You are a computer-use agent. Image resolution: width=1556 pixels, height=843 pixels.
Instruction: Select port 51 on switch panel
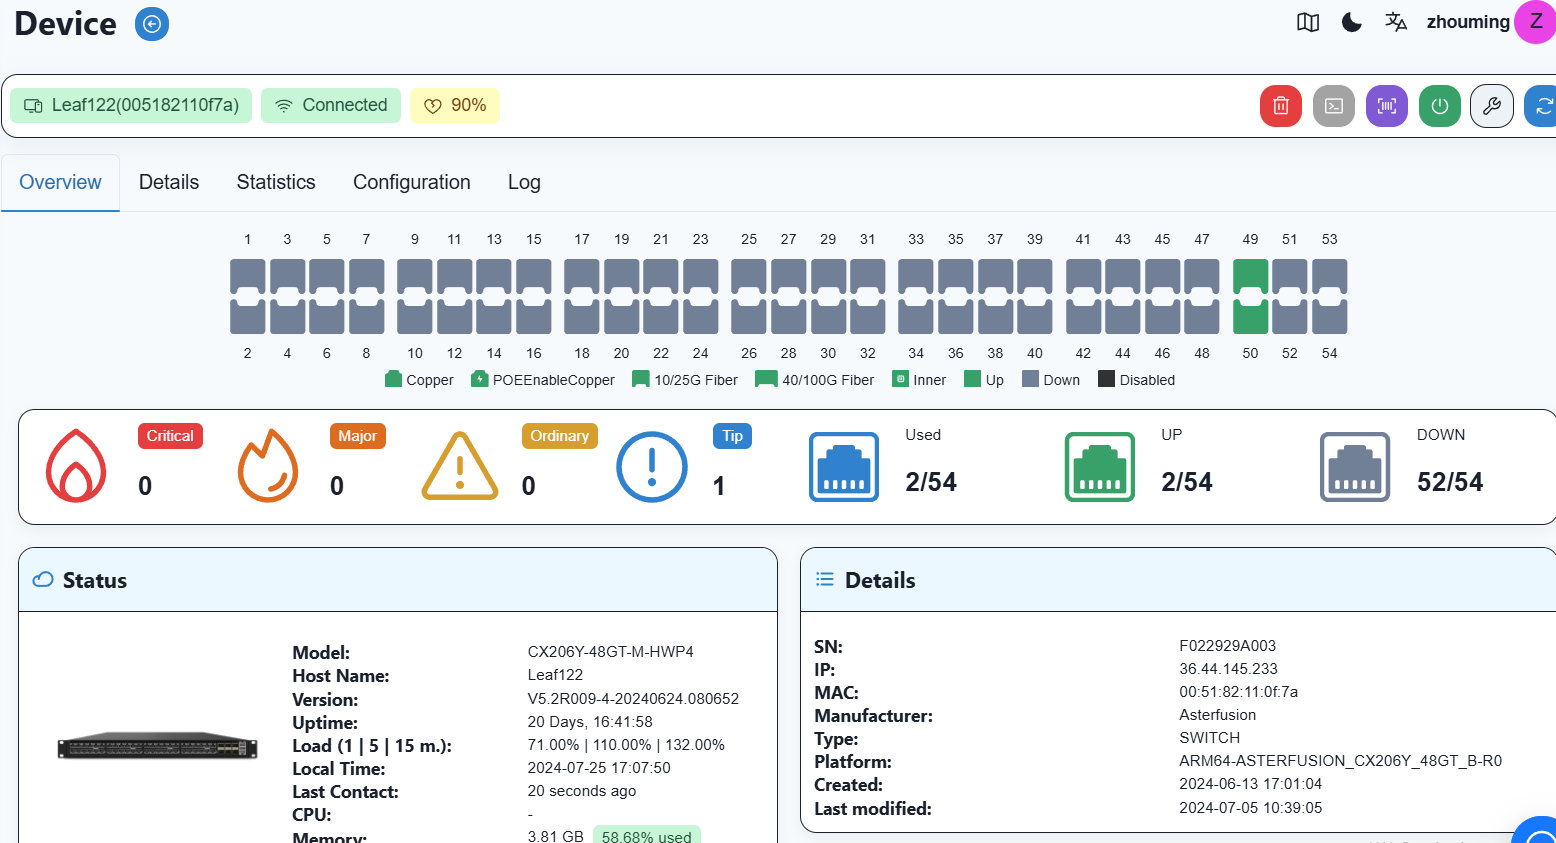coord(1290,277)
